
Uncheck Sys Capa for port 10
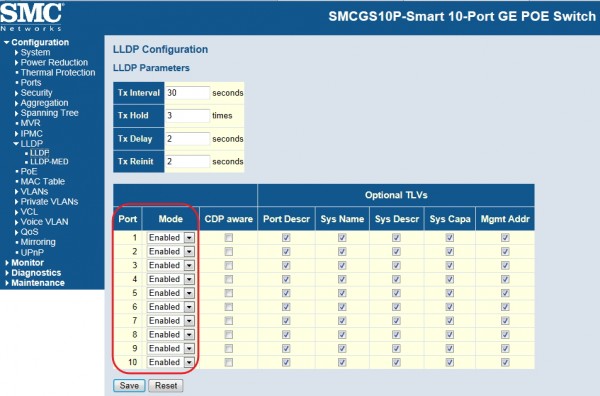tap(450, 362)
